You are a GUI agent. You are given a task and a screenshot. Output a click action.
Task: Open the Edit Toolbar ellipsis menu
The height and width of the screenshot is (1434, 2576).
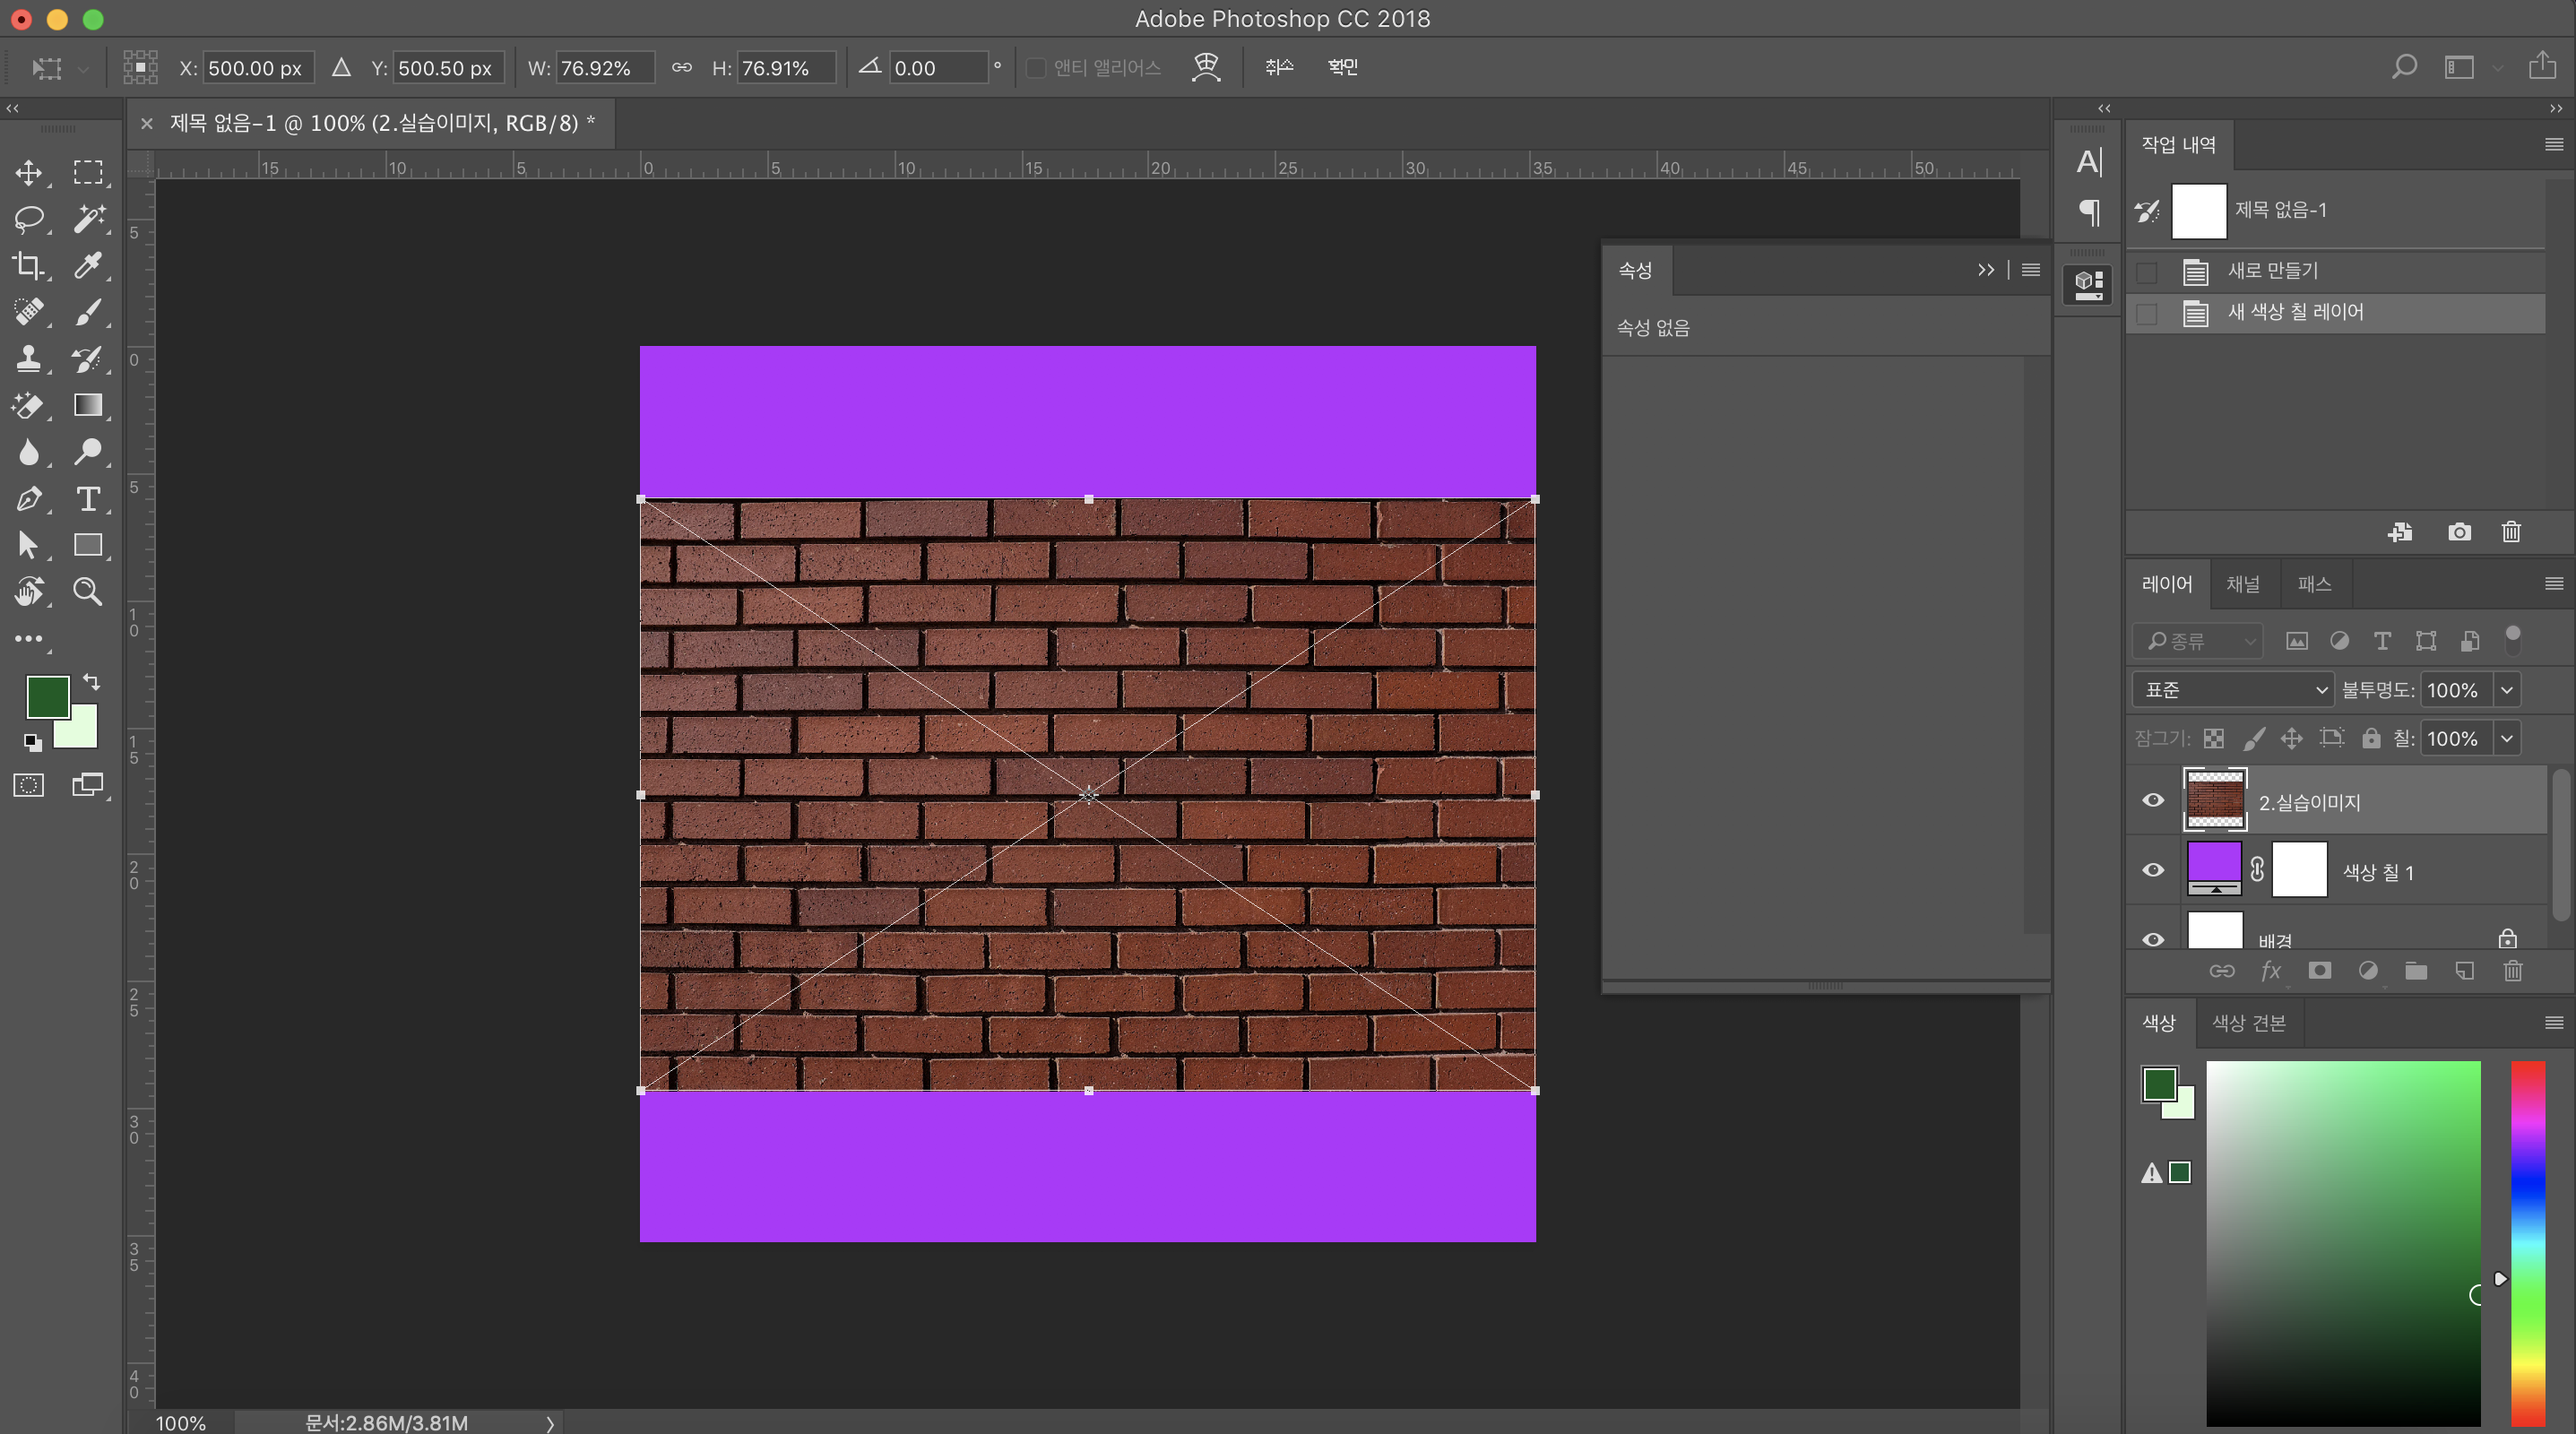coord(29,638)
